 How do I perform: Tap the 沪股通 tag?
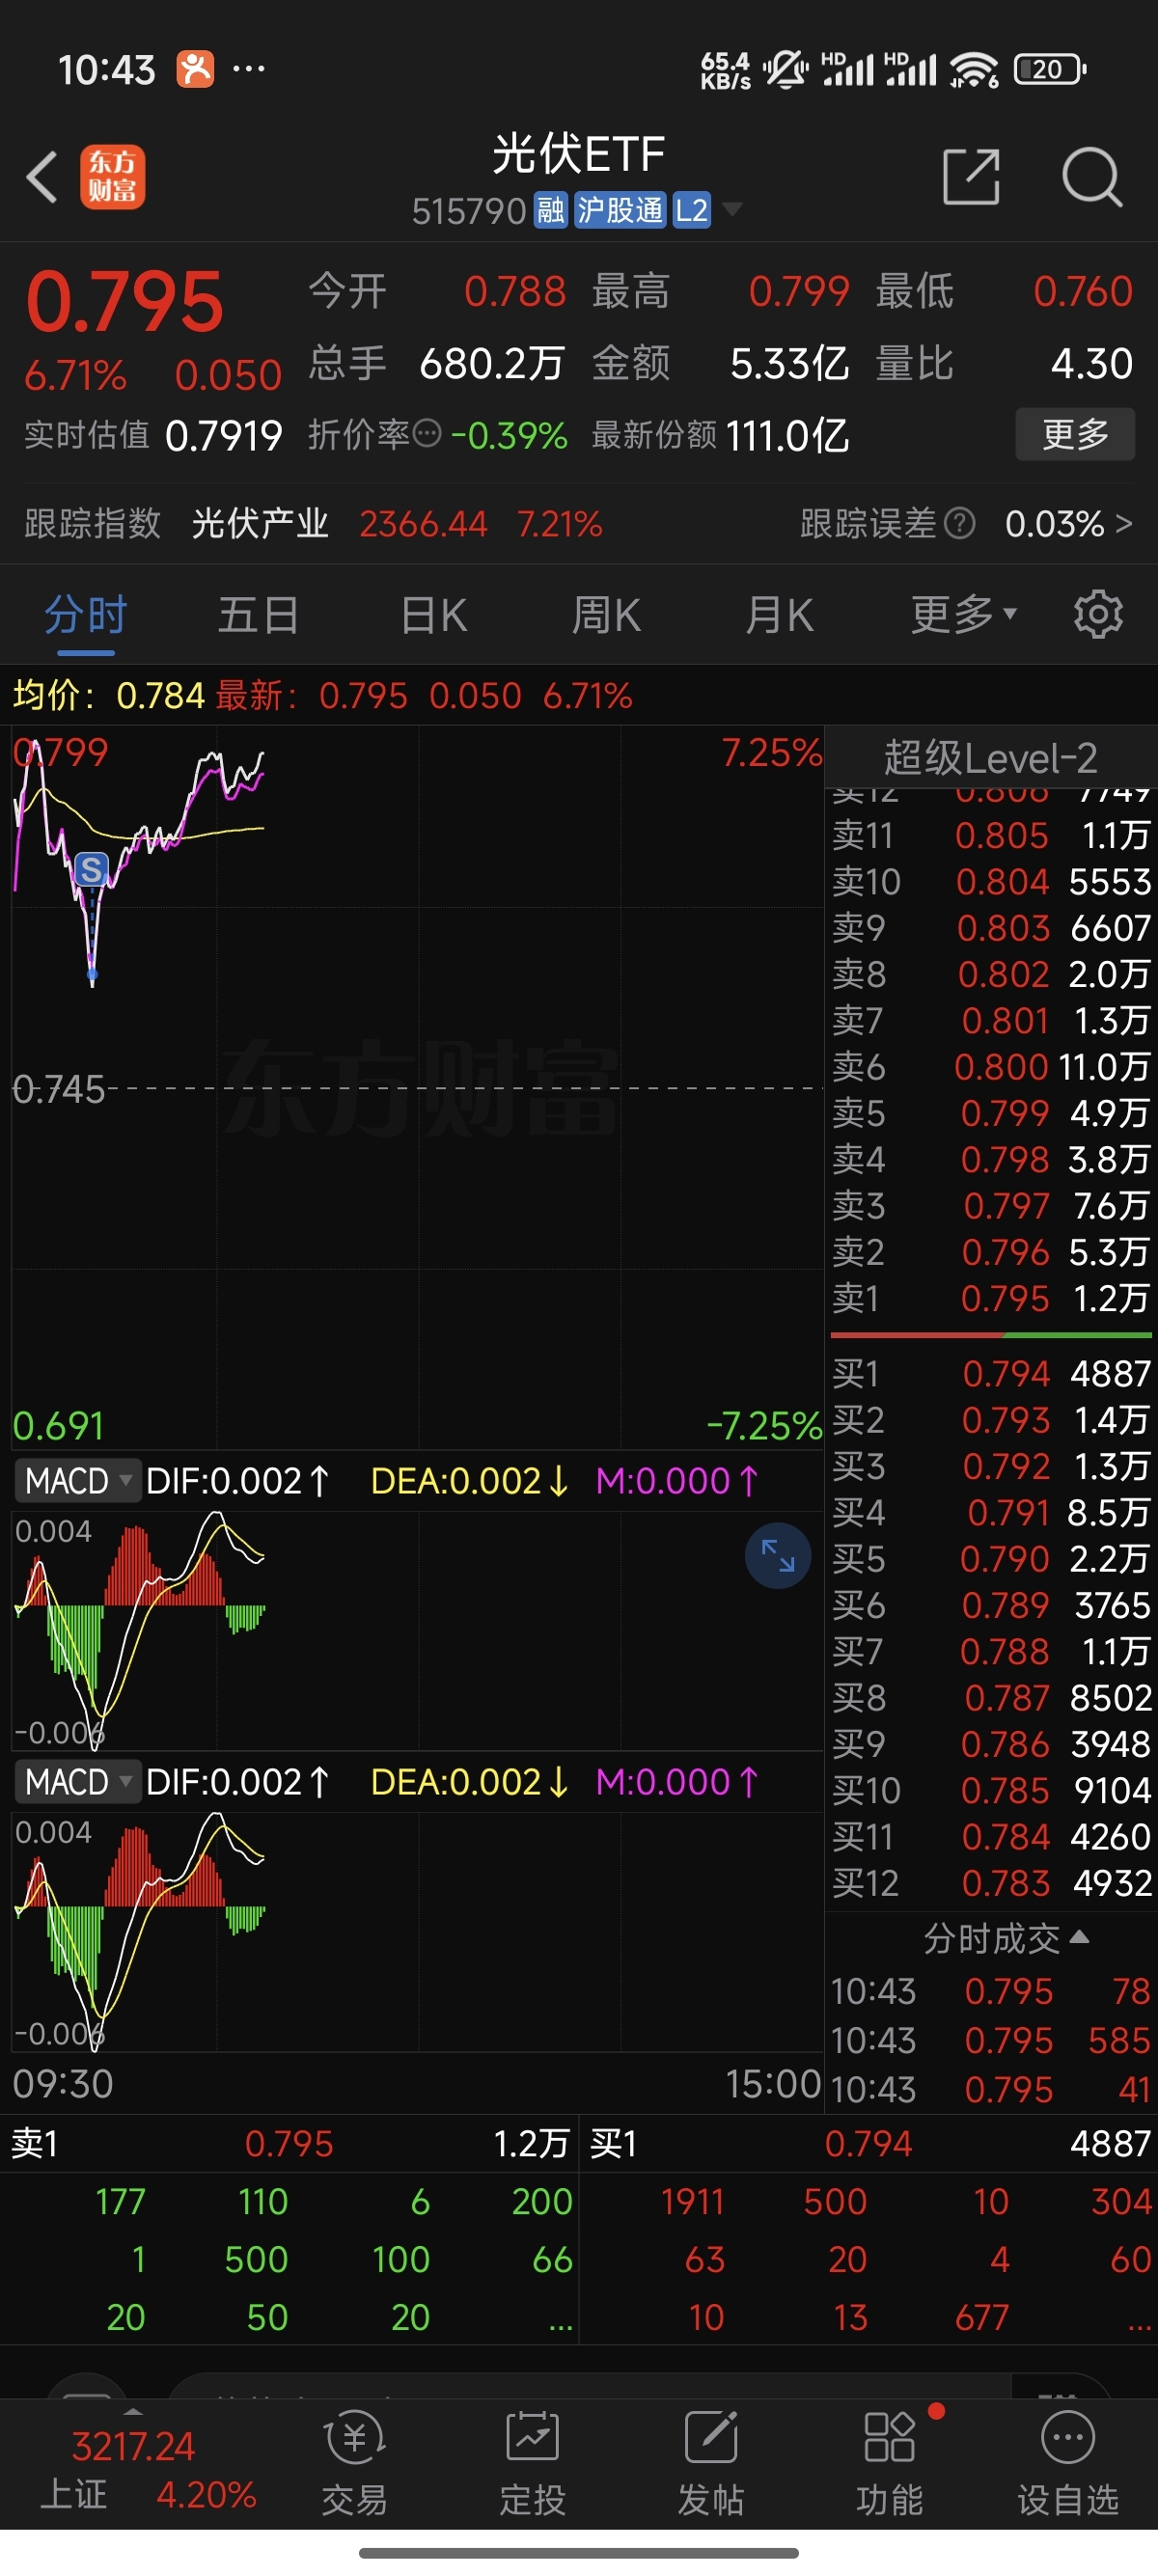[620, 210]
